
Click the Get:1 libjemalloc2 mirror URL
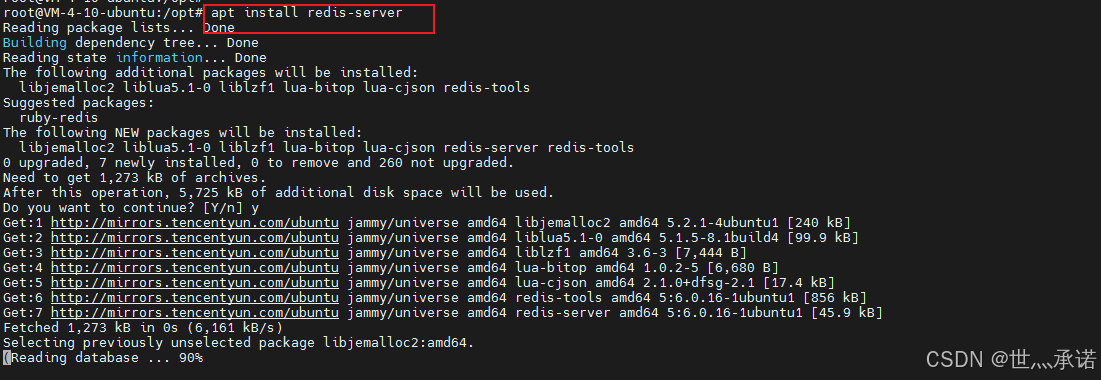[195, 223]
